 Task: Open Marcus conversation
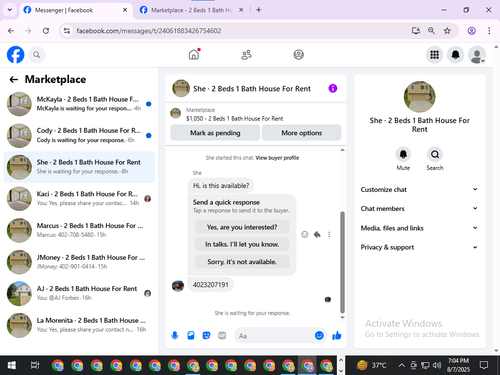[79, 230]
